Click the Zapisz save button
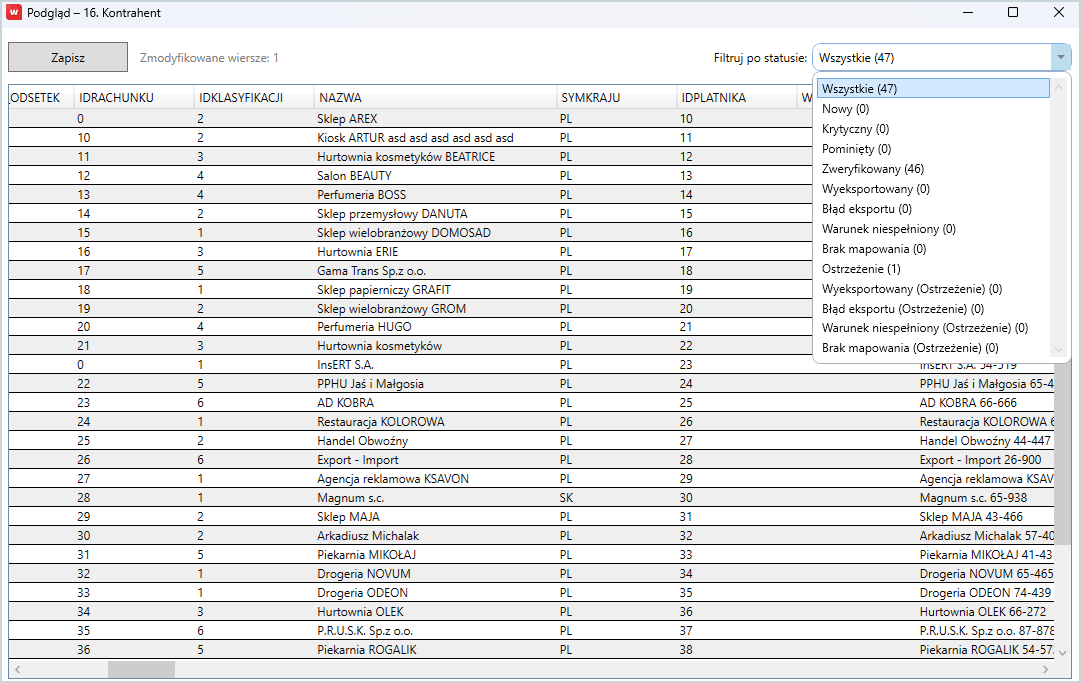The width and height of the screenshot is (1081, 683). (68, 58)
